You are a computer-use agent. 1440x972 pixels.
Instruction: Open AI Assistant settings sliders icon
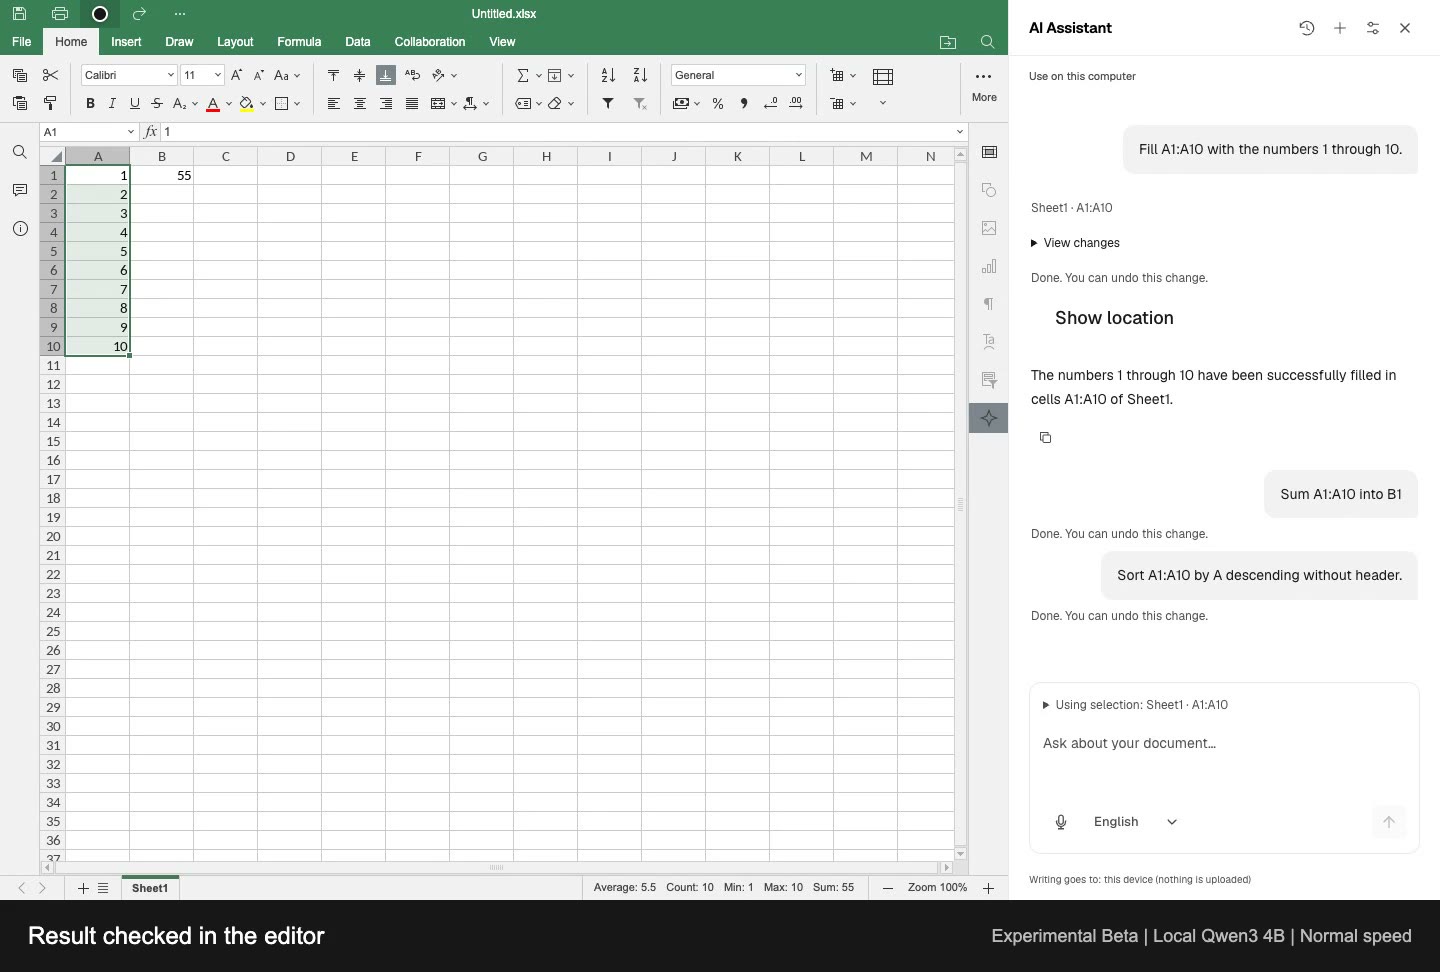(1373, 28)
